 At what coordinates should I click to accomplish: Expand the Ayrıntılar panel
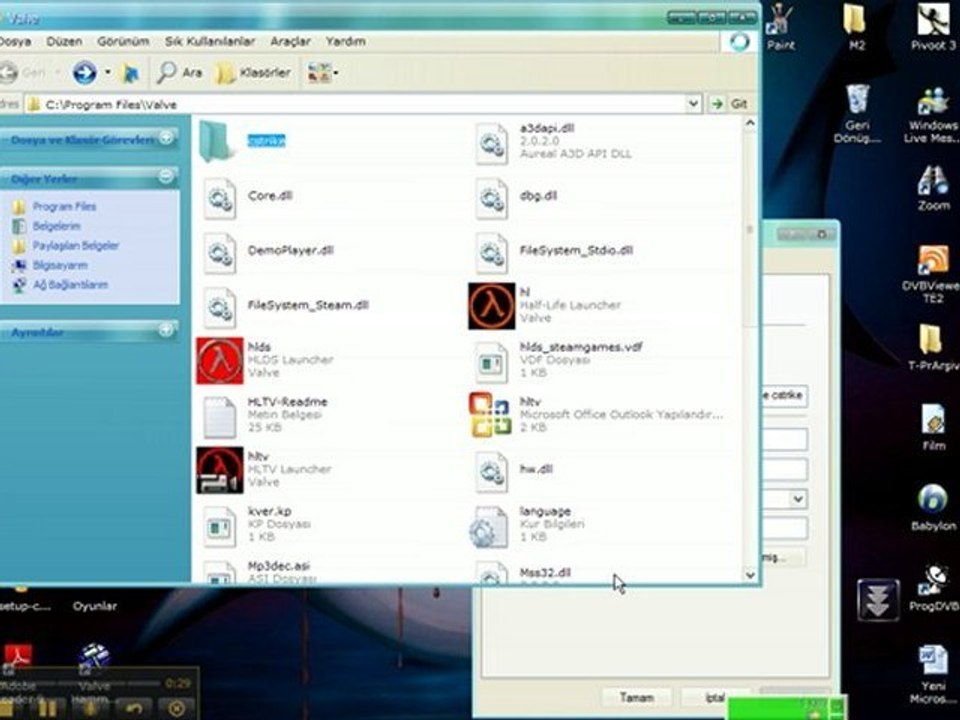click(x=166, y=331)
